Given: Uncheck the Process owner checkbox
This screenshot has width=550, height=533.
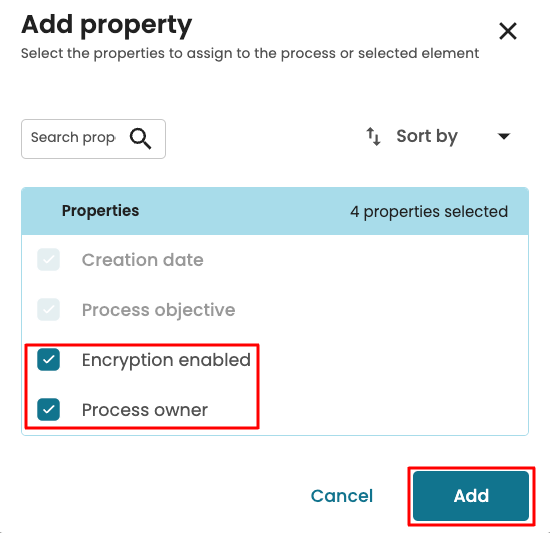Looking at the screenshot, I should pyautogui.click(x=48, y=410).
